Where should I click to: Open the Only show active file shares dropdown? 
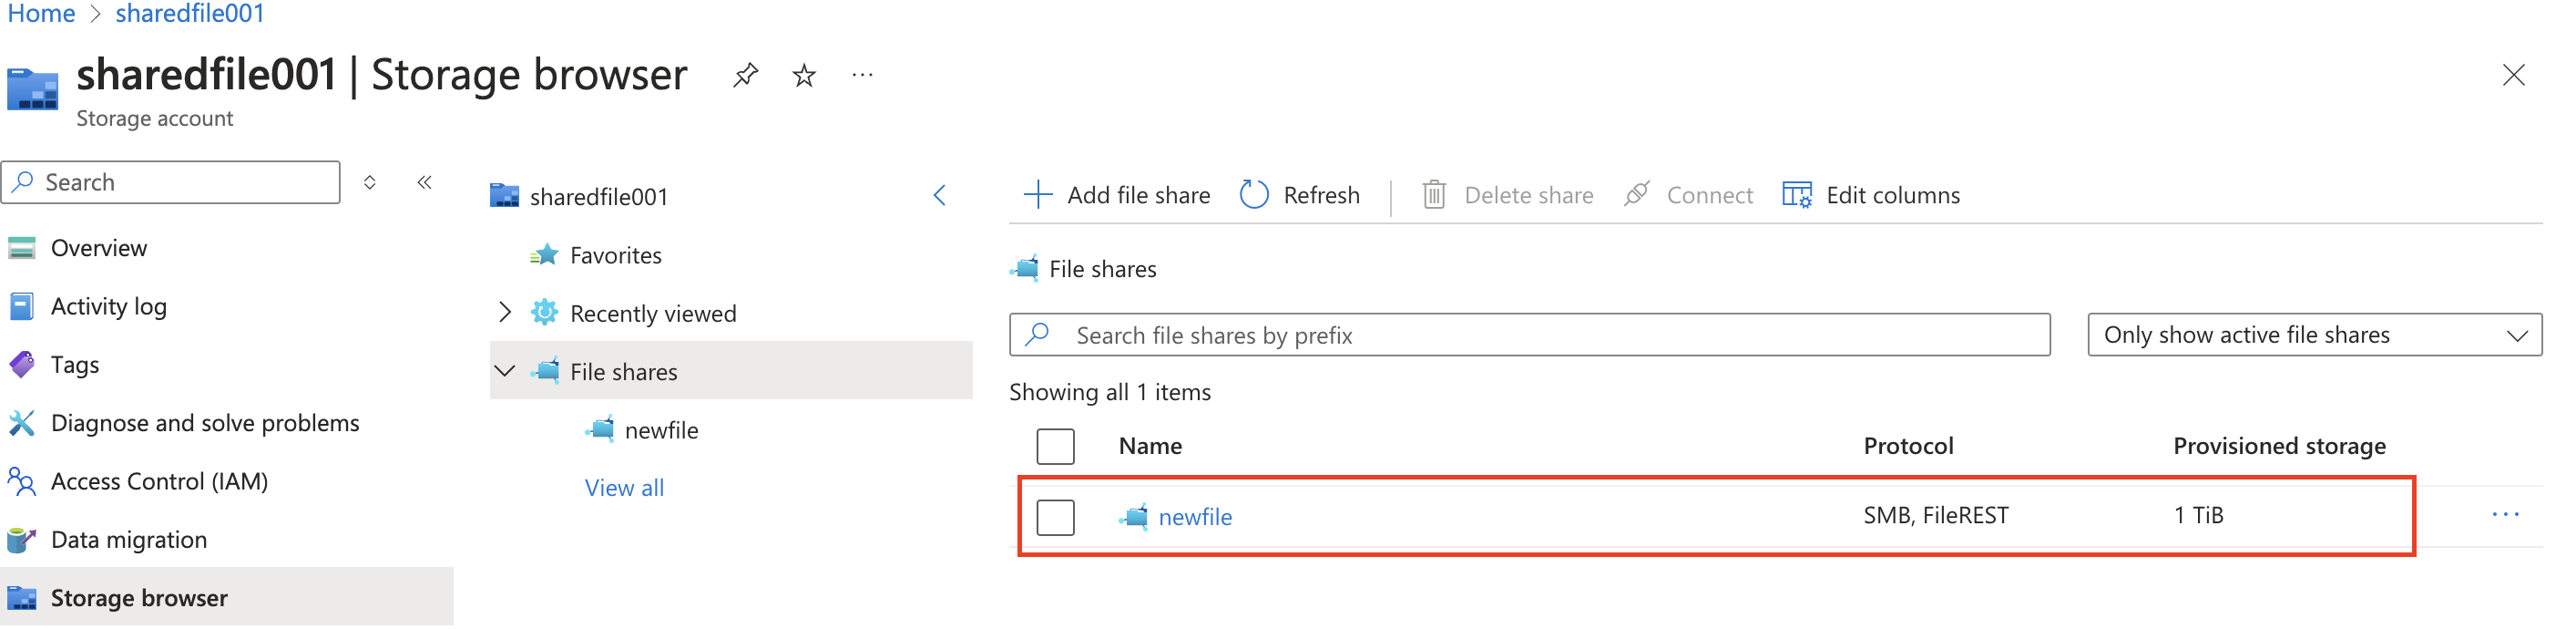click(x=2313, y=335)
